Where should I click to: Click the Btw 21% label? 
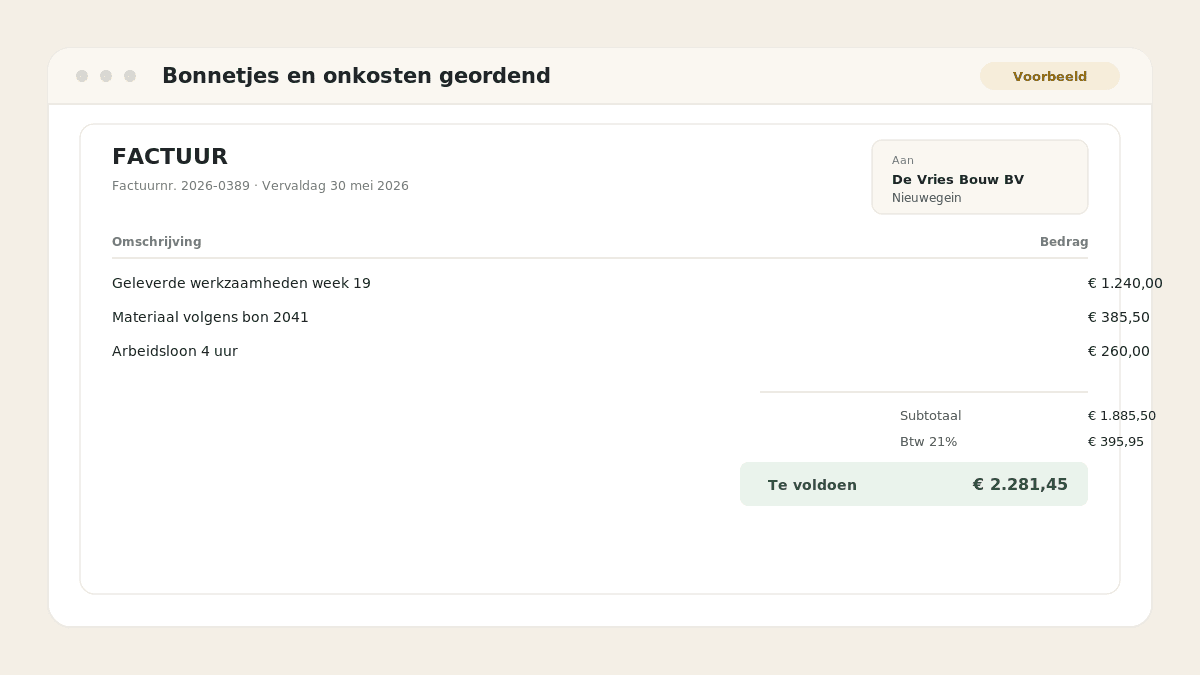(929, 442)
